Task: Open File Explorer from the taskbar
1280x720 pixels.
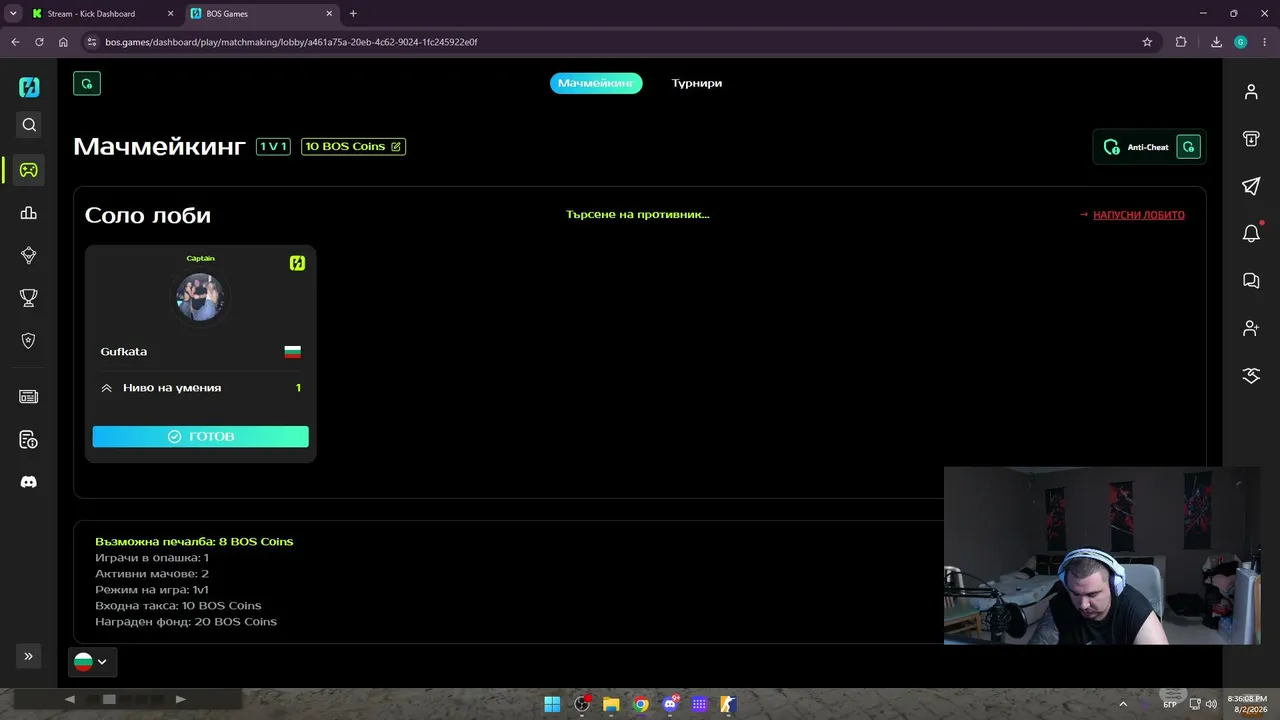Action: [611, 704]
